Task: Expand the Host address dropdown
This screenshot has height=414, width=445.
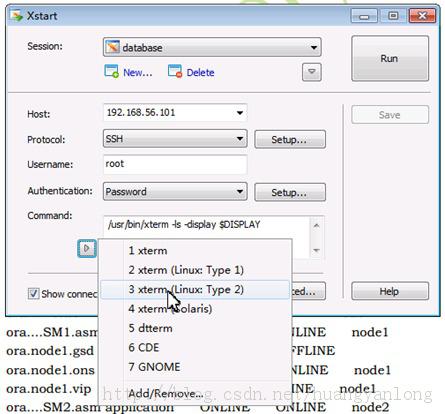Action: pyautogui.click(x=240, y=113)
